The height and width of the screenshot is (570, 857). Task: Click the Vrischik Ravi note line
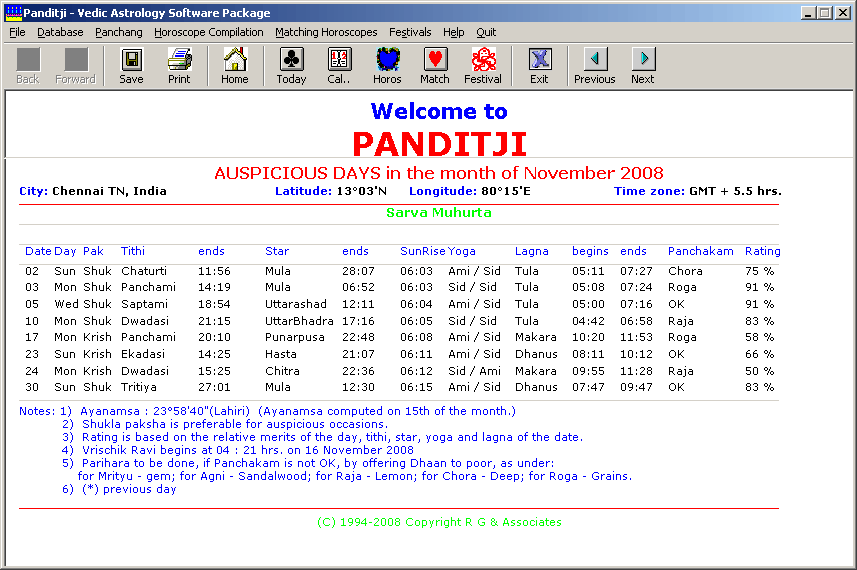(x=248, y=450)
